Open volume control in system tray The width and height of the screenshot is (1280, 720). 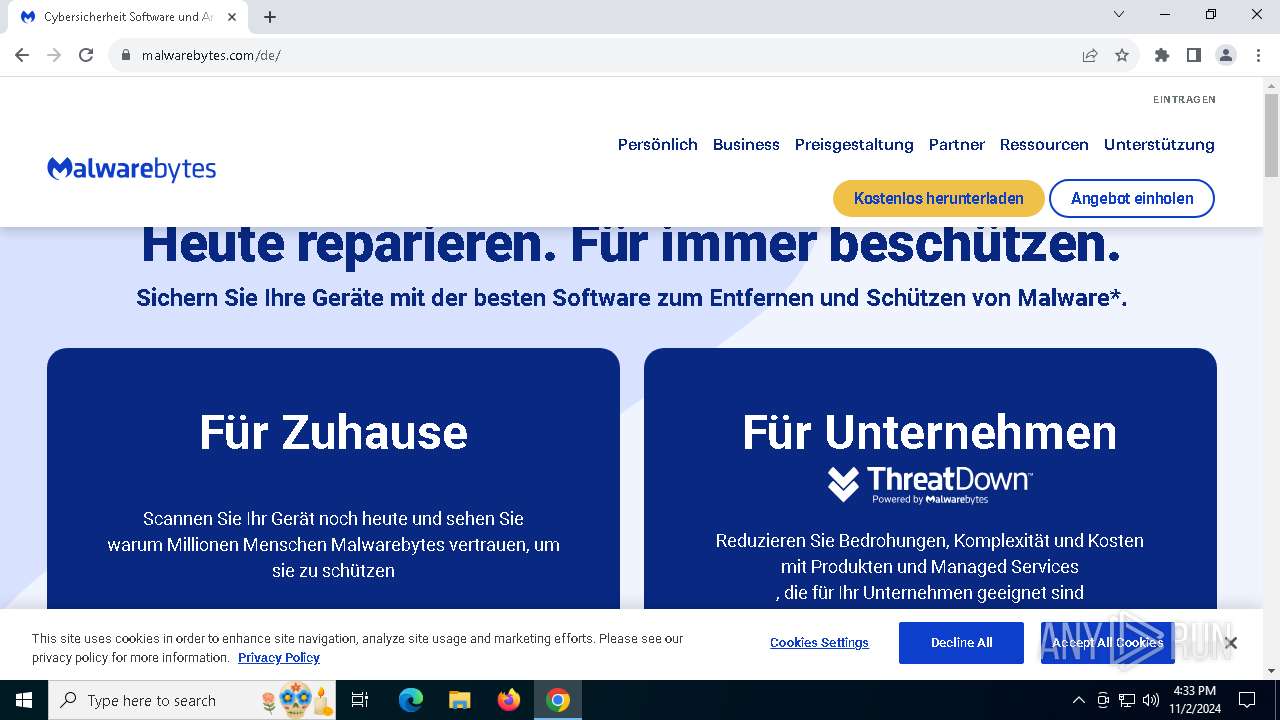1151,700
